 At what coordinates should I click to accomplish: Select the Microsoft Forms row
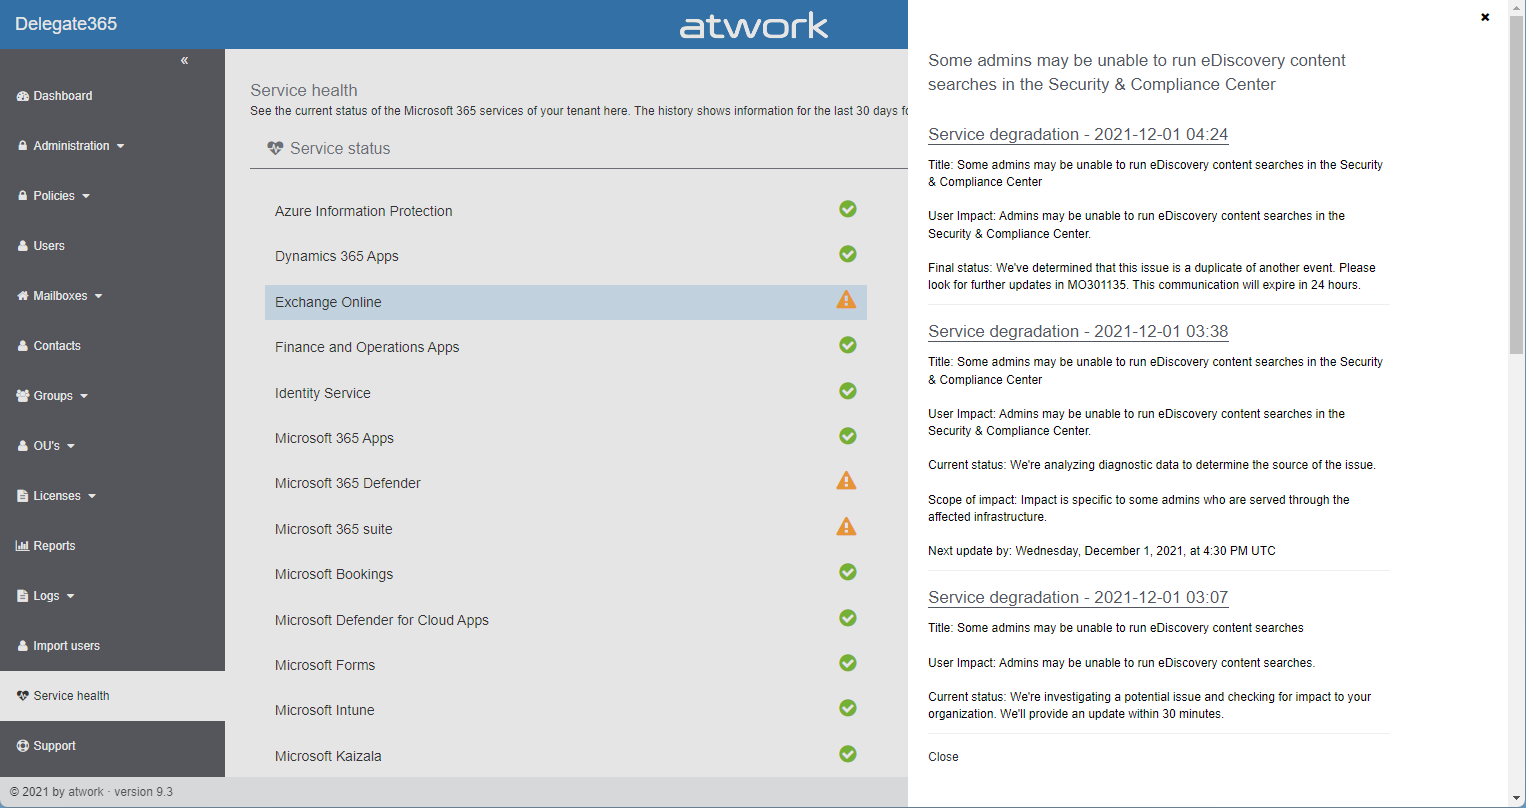tap(566, 665)
